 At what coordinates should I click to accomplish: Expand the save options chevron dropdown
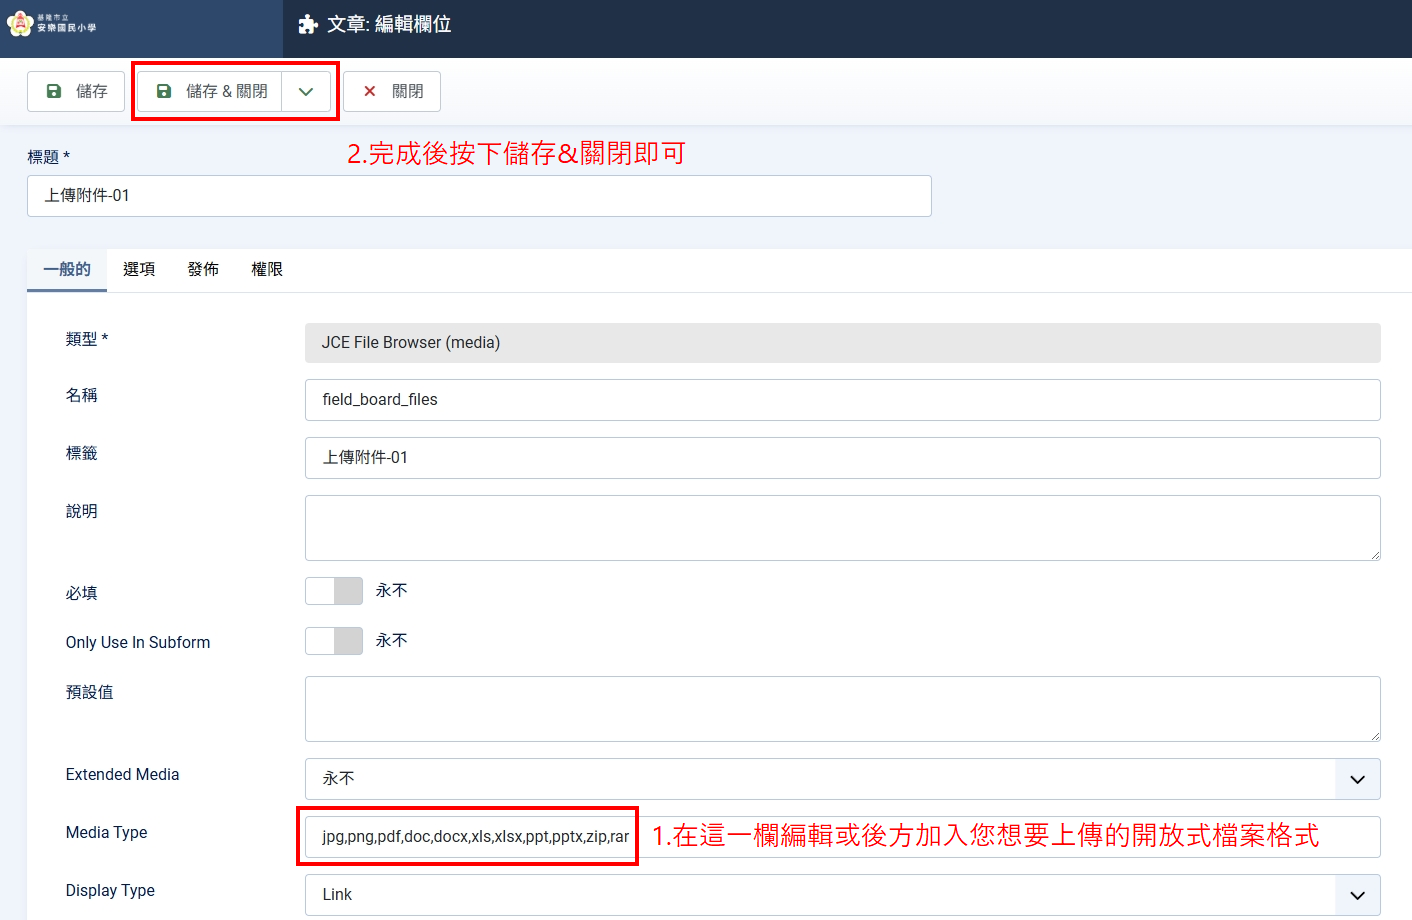(306, 91)
